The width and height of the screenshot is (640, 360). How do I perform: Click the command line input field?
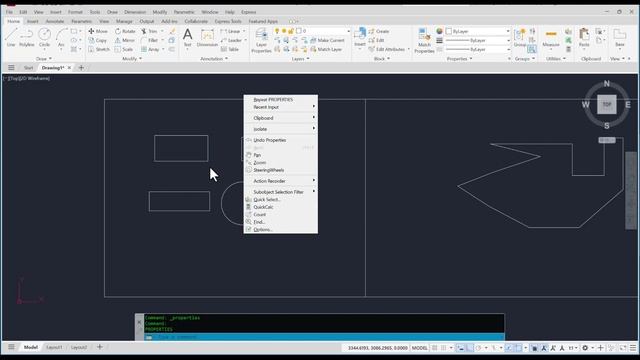click(324, 337)
